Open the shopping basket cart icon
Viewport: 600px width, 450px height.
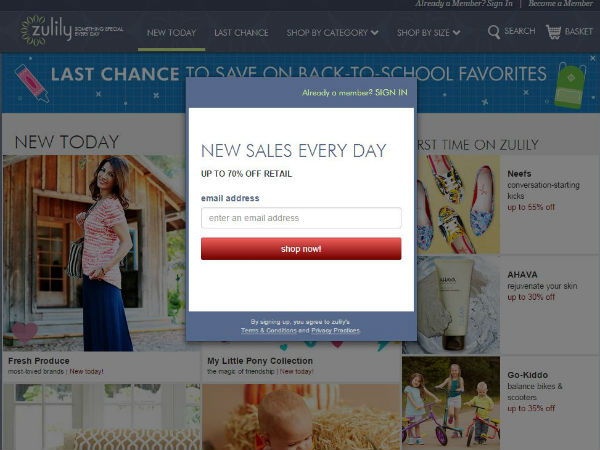click(553, 32)
